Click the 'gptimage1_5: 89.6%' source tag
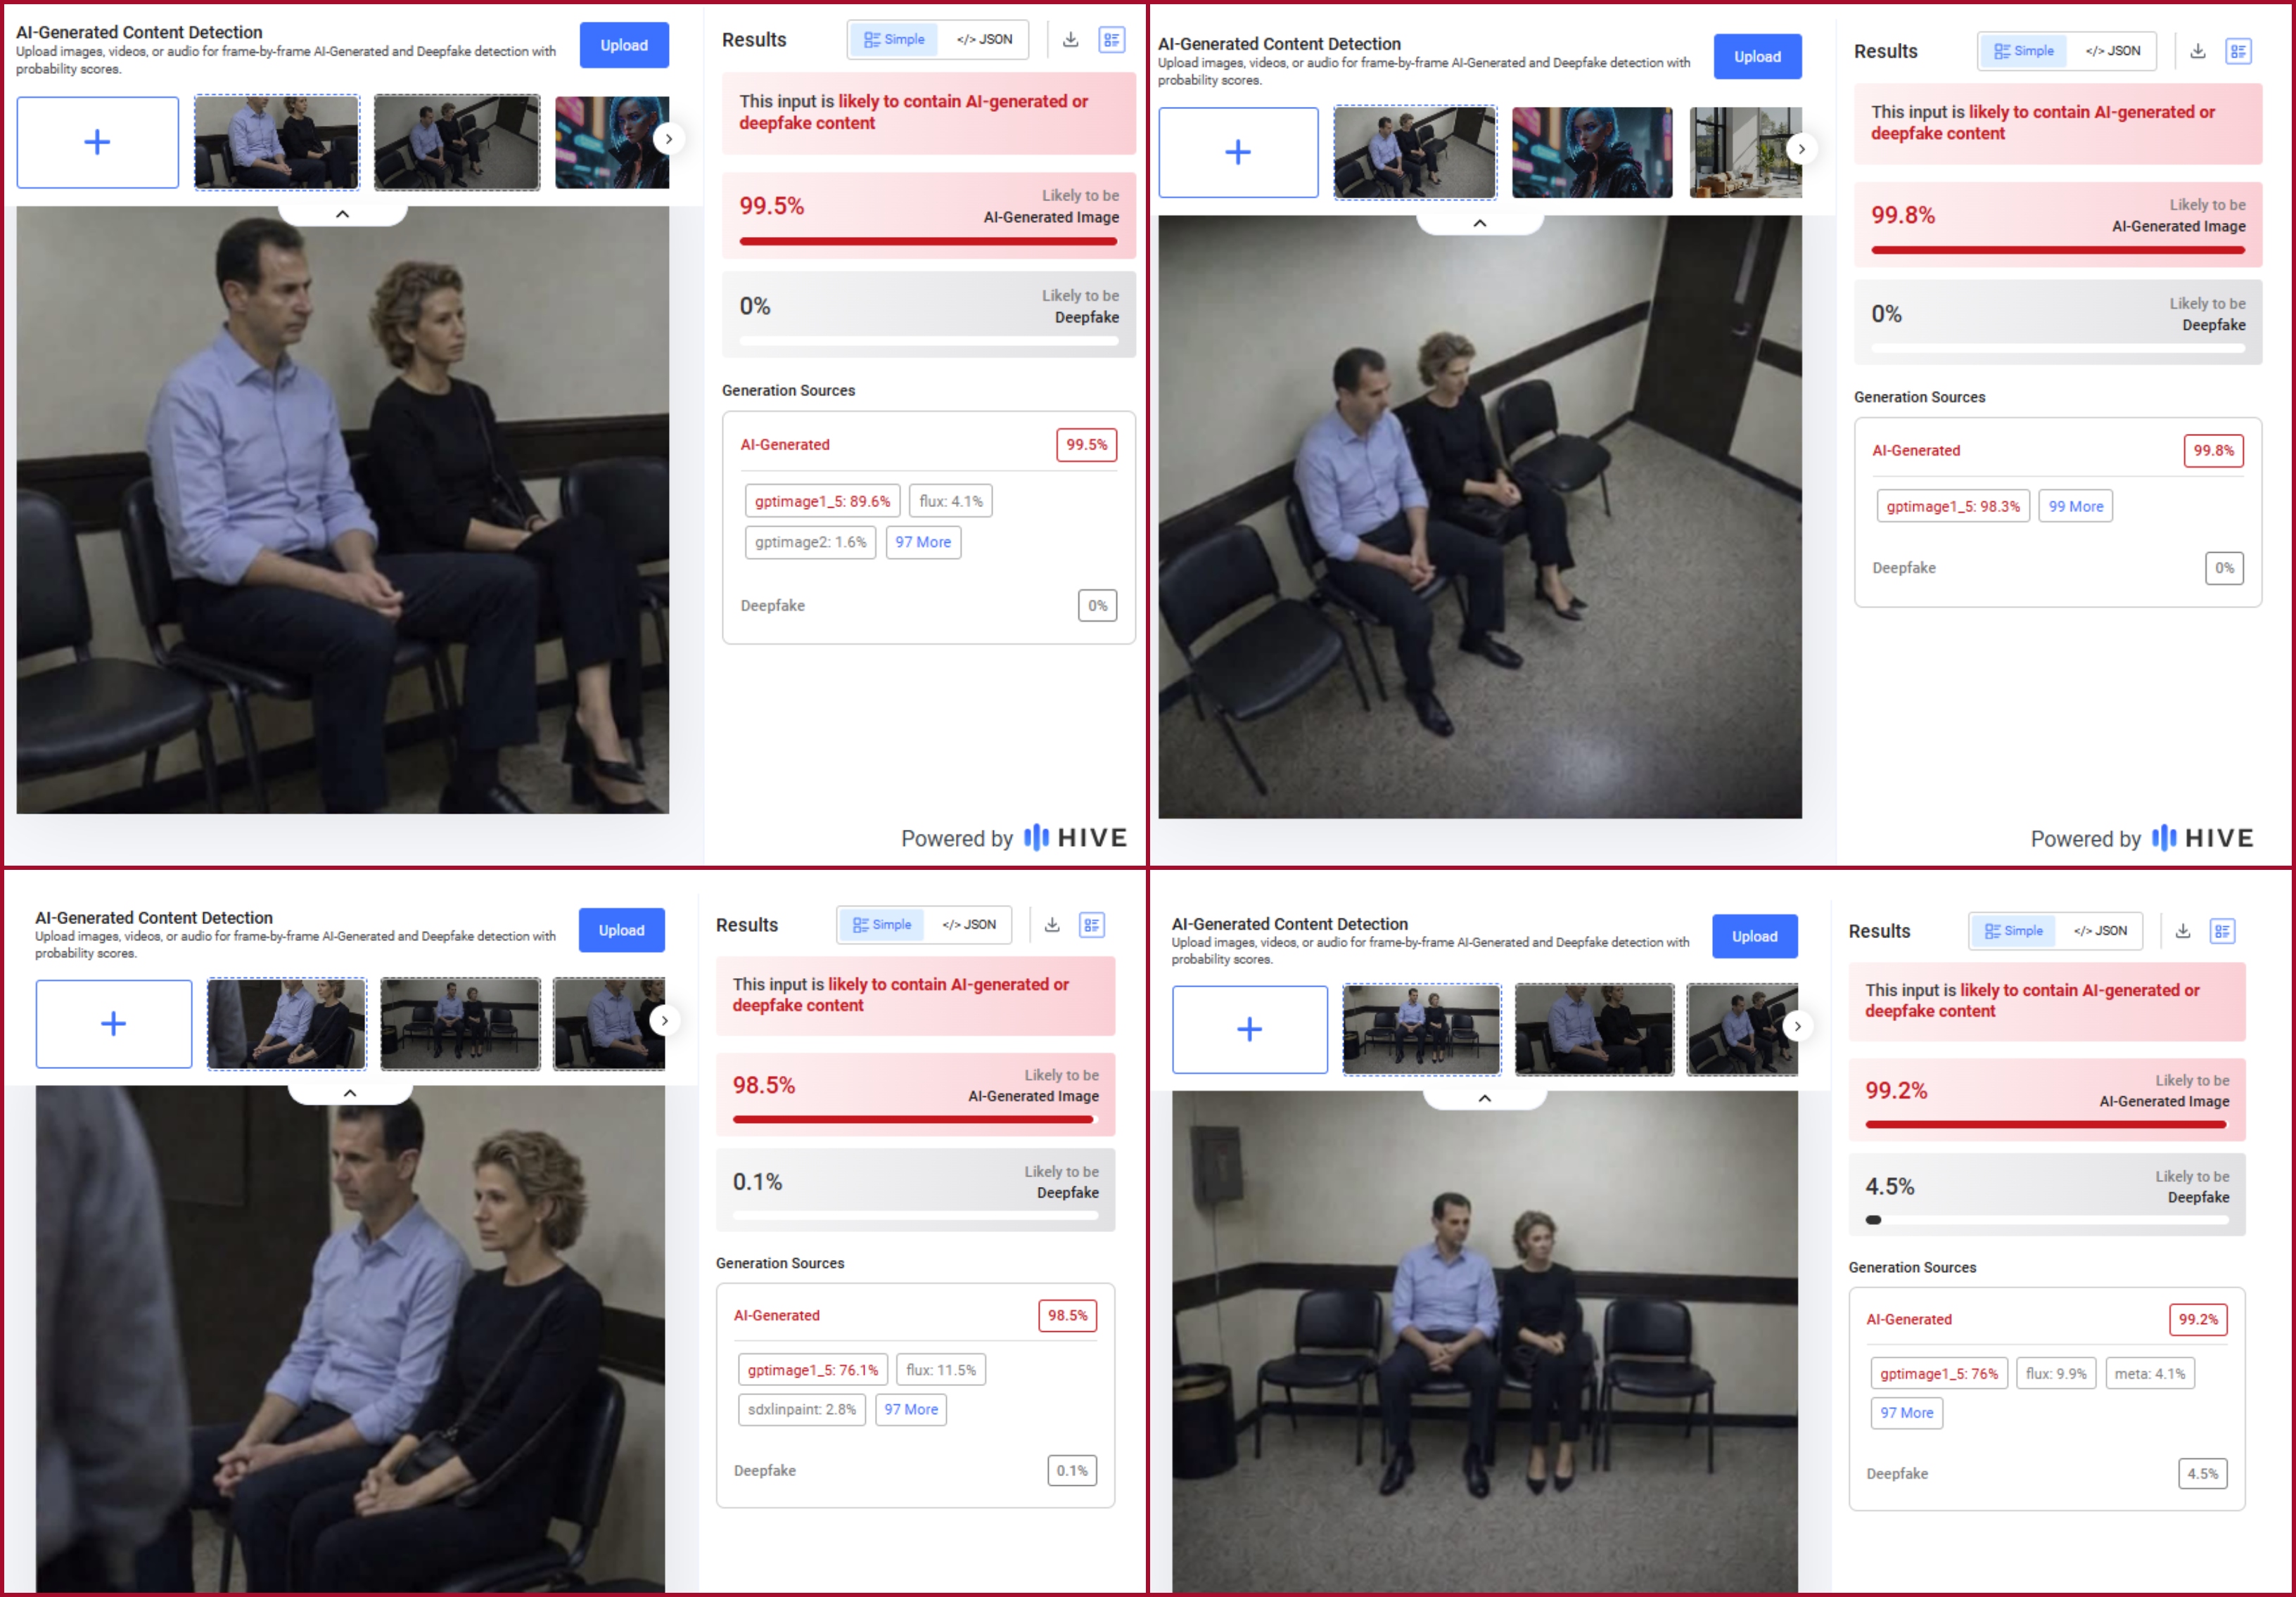 click(x=822, y=501)
